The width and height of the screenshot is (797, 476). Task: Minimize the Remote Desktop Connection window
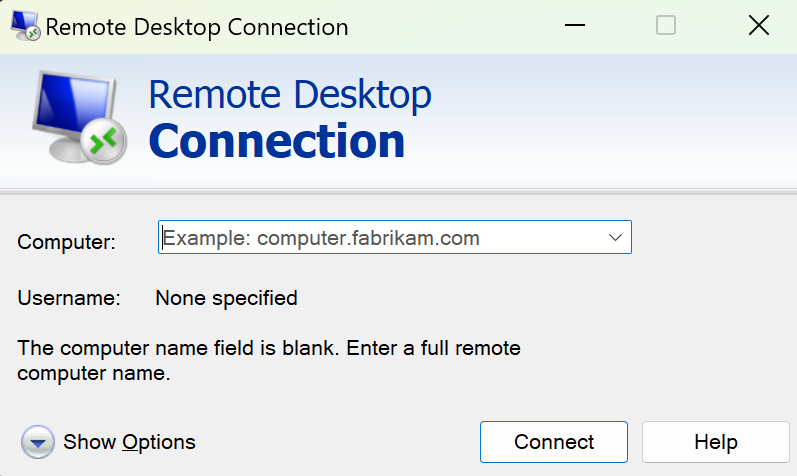[575, 27]
